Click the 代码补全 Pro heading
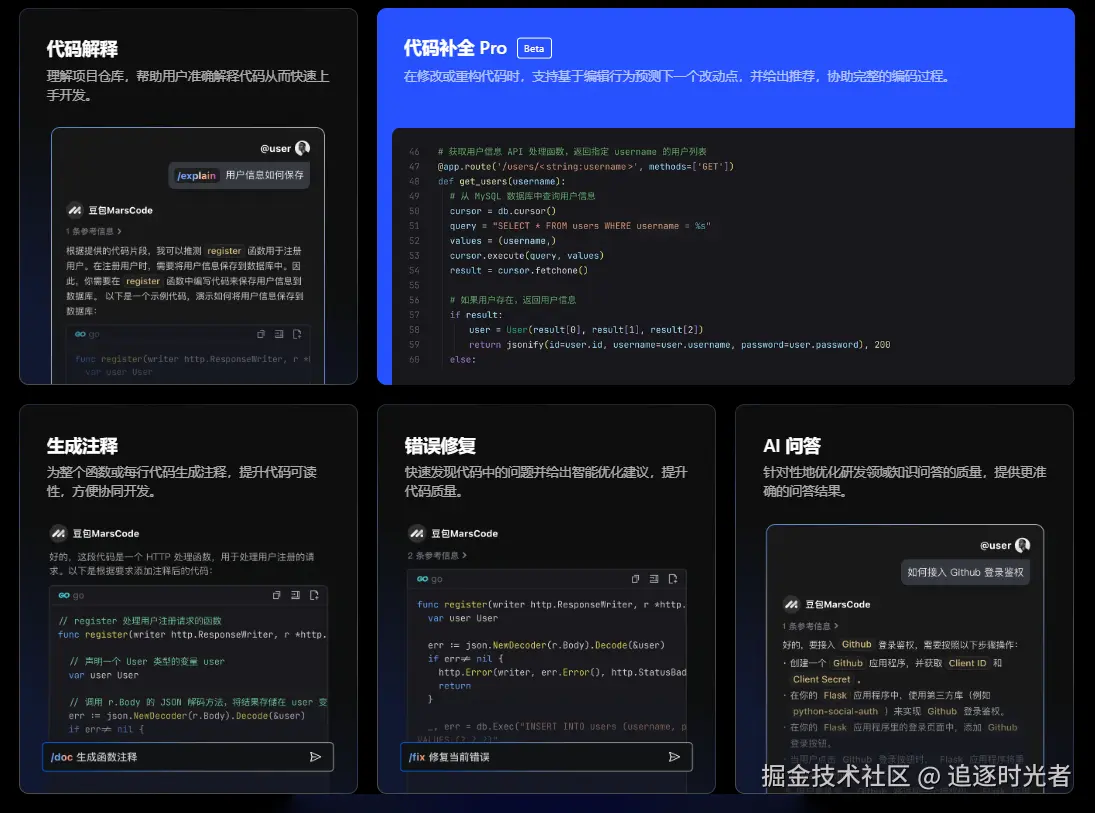 (x=455, y=48)
